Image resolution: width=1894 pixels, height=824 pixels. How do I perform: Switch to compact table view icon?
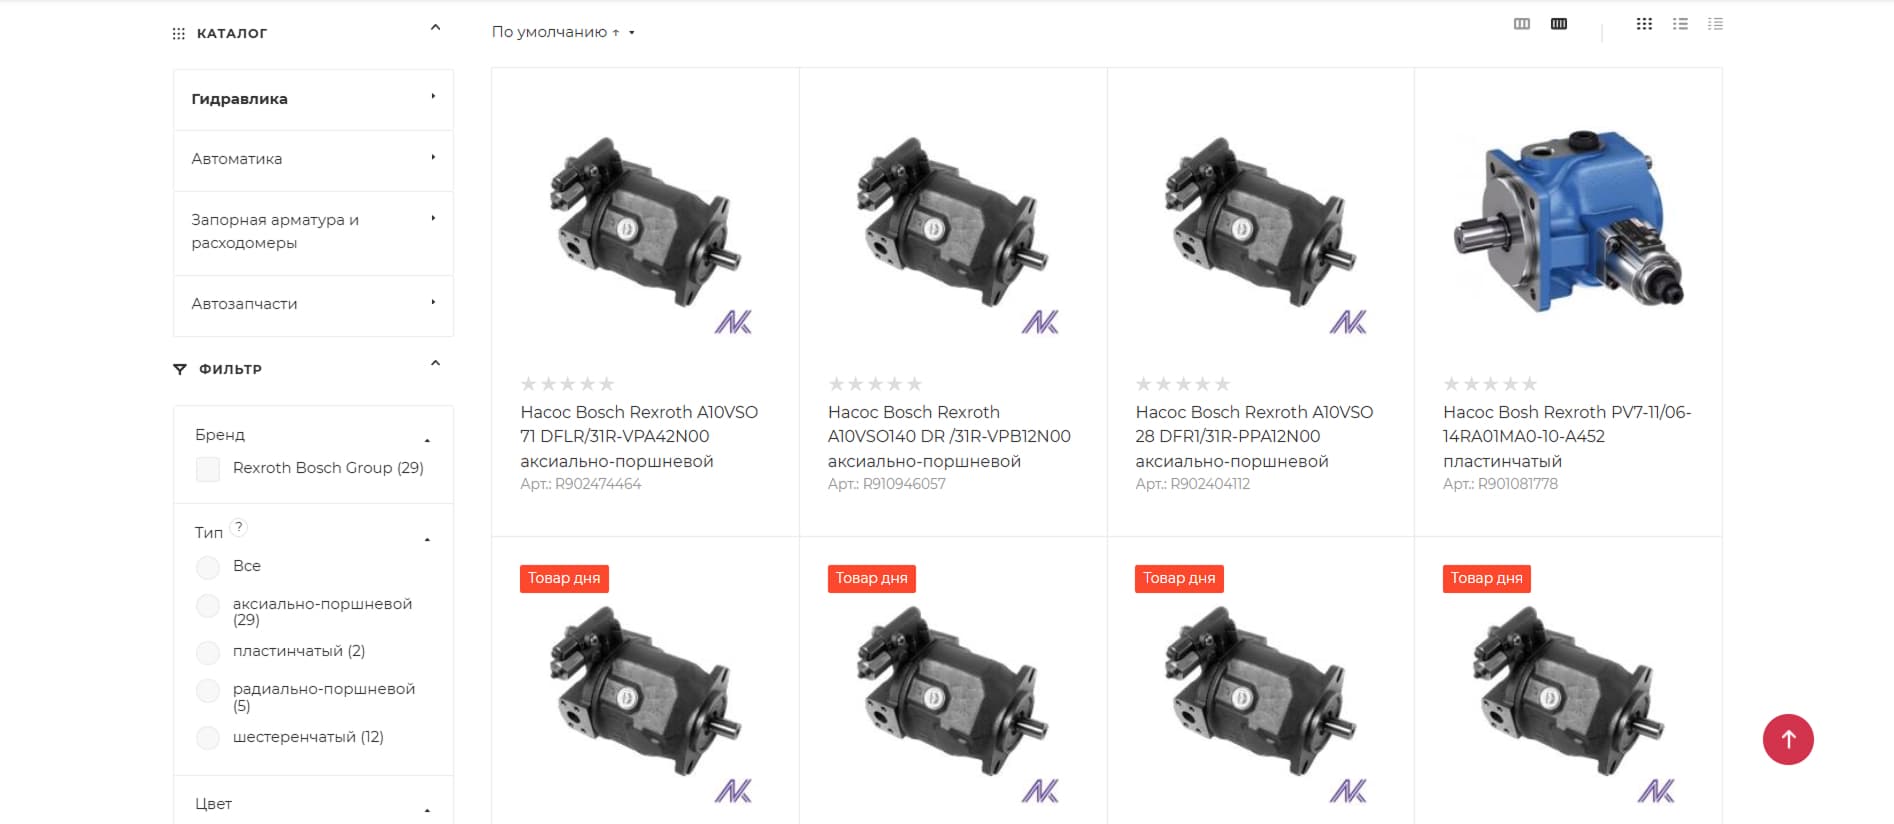coord(1715,24)
